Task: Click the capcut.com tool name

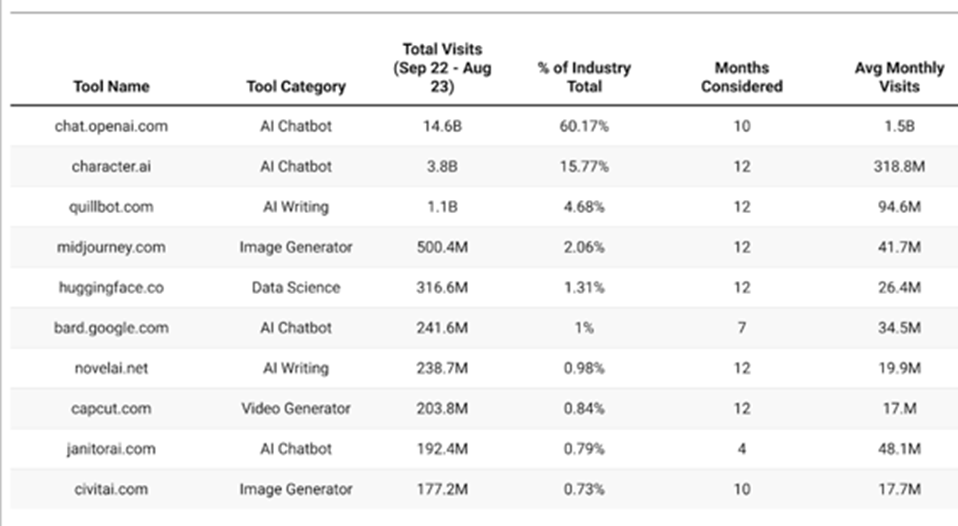Action: pos(110,408)
